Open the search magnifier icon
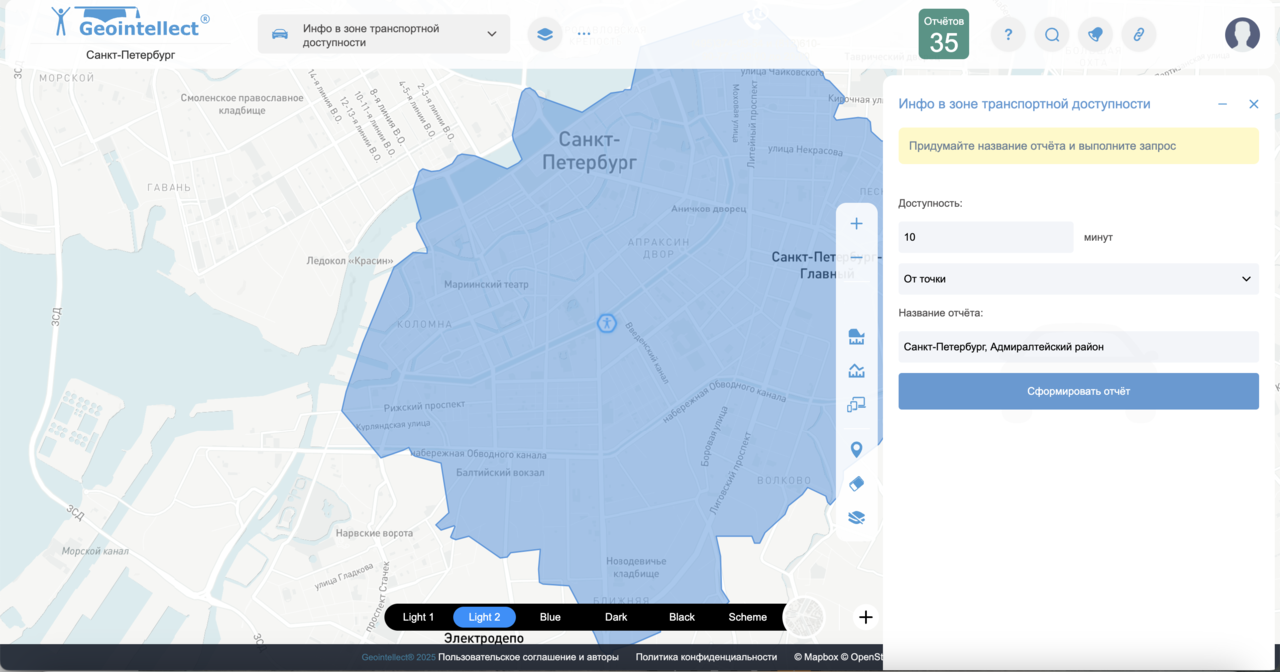This screenshot has width=1280, height=672. pyautogui.click(x=1052, y=35)
